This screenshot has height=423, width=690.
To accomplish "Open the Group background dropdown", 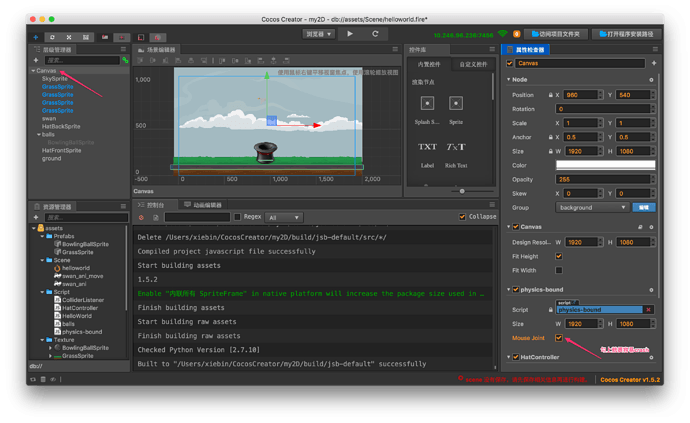I will click(x=592, y=207).
